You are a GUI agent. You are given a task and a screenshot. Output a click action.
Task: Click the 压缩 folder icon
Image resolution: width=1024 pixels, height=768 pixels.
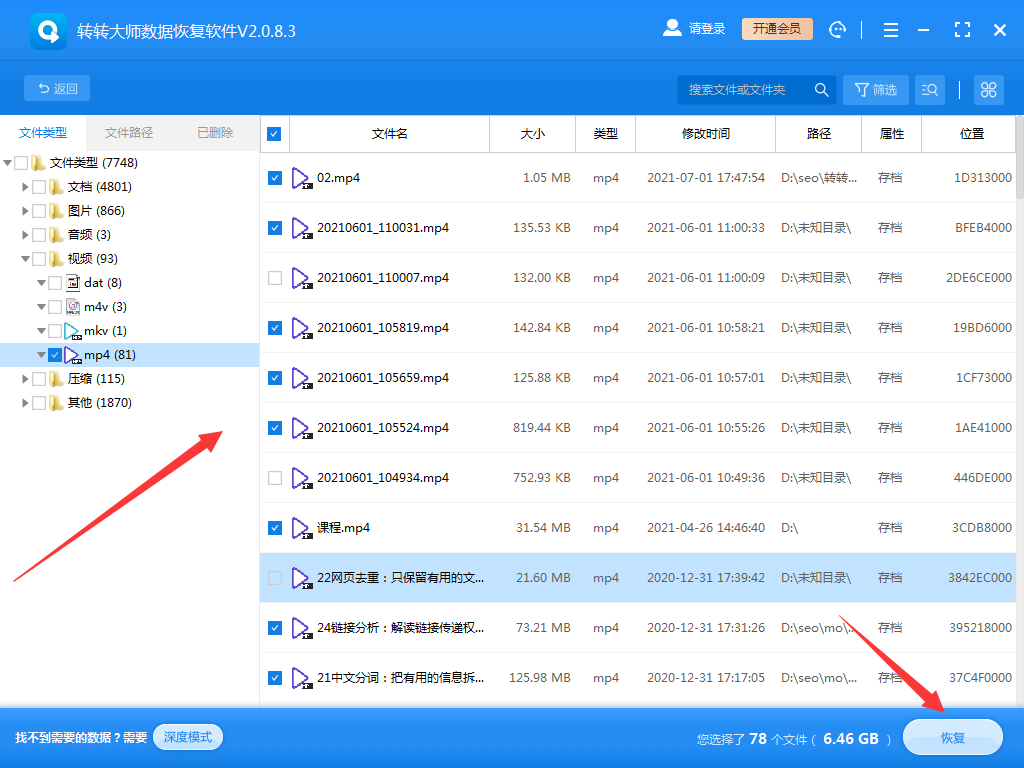pyautogui.click(x=56, y=379)
